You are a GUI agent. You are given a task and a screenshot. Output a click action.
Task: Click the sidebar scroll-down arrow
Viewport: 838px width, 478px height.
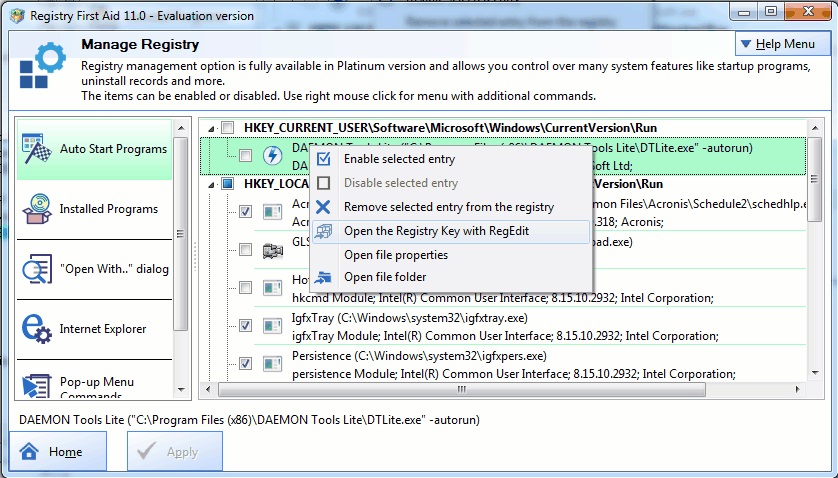pos(181,390)
